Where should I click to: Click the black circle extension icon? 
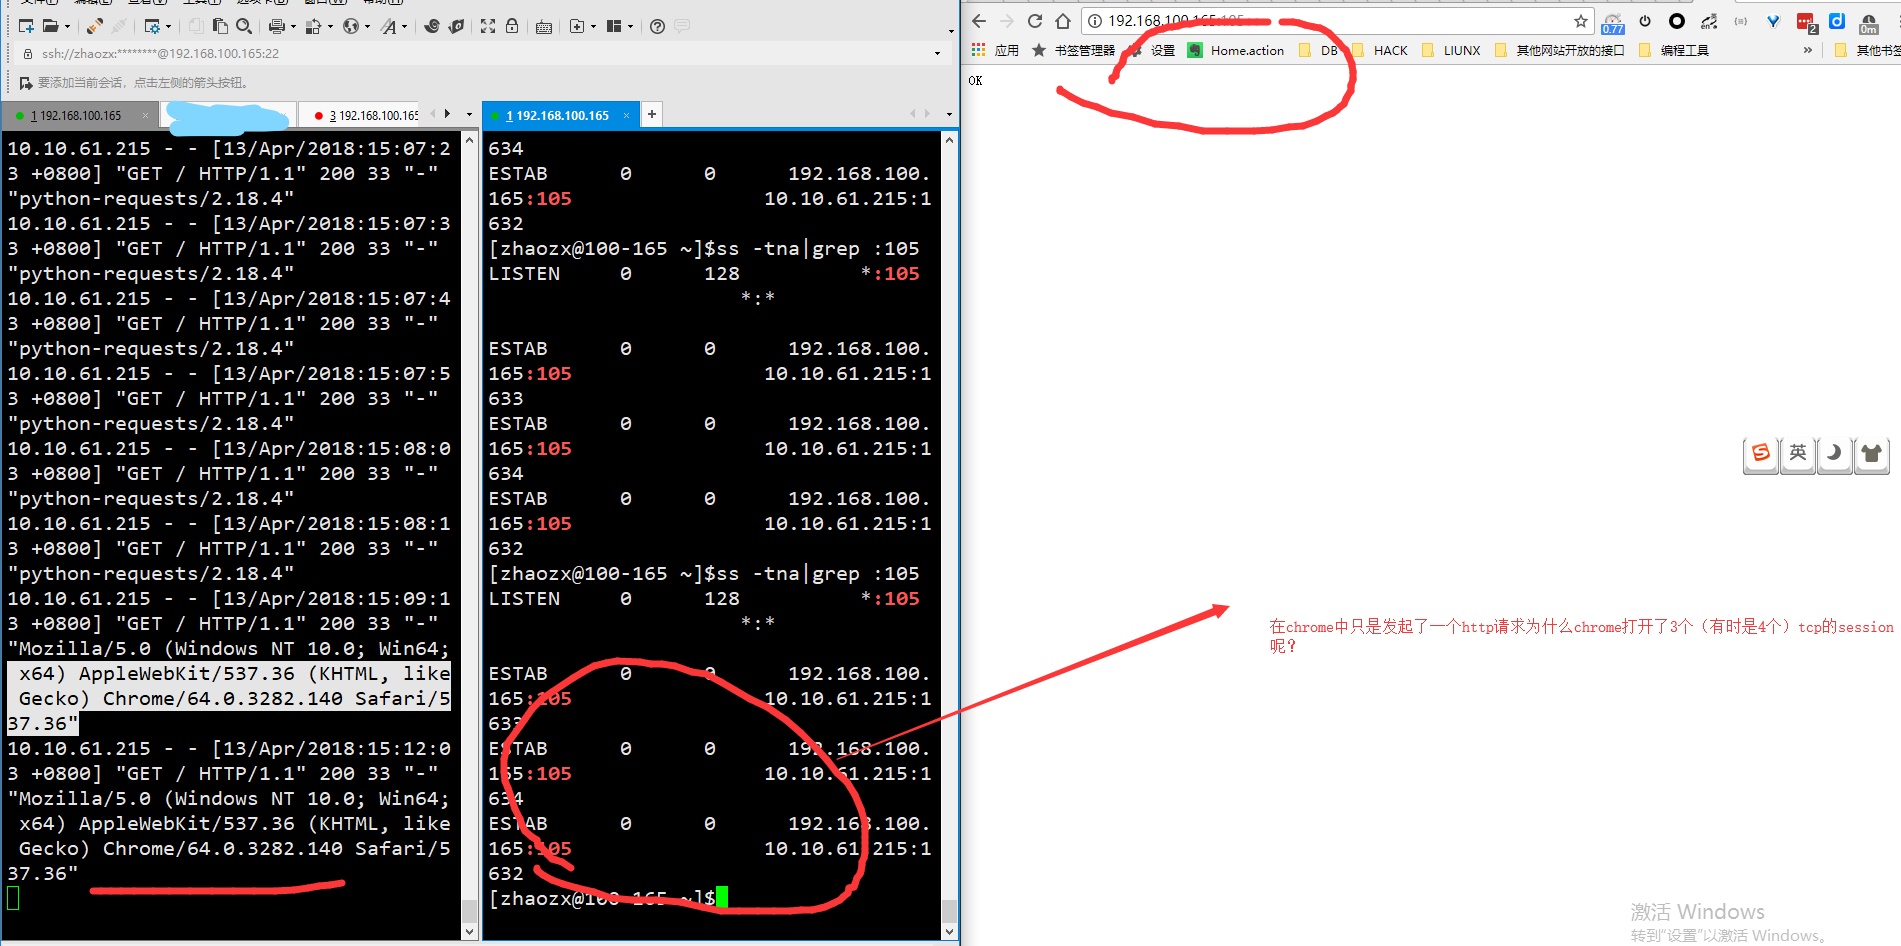point(1677,21)
